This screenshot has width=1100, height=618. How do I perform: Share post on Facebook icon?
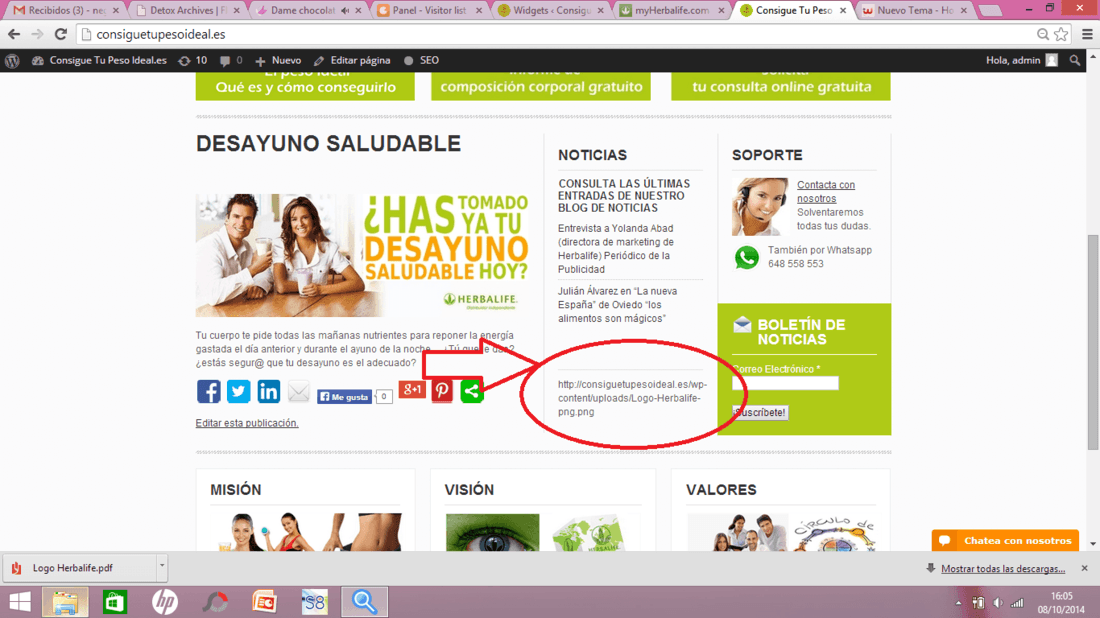pos(208,391)
